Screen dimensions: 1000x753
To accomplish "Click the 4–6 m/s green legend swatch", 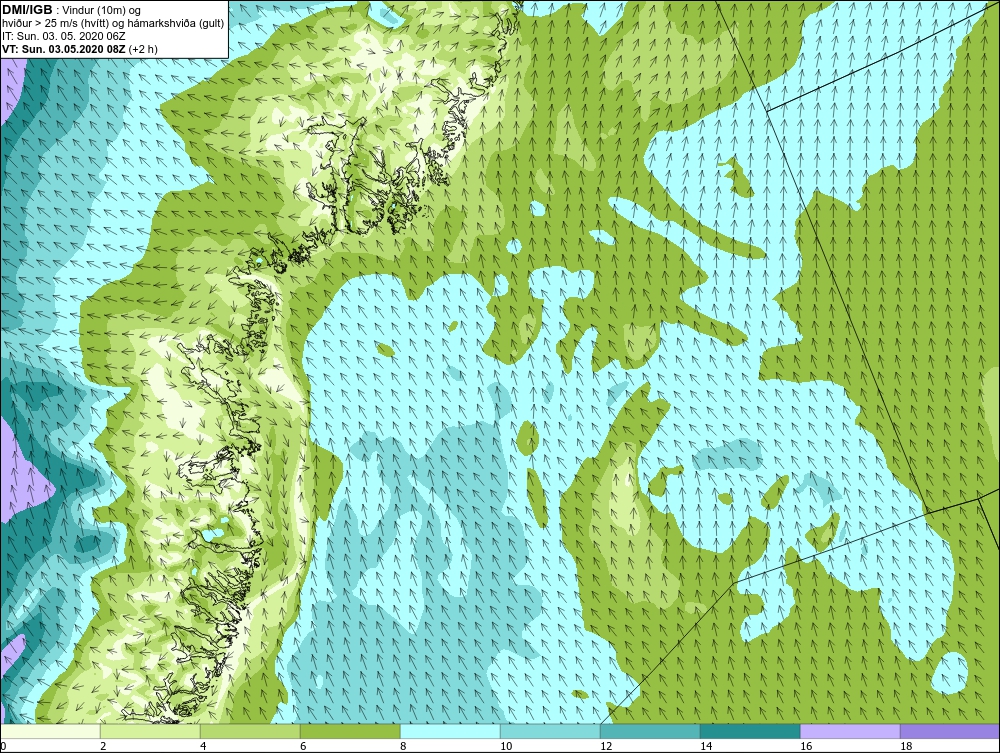I will pos(250,731).
